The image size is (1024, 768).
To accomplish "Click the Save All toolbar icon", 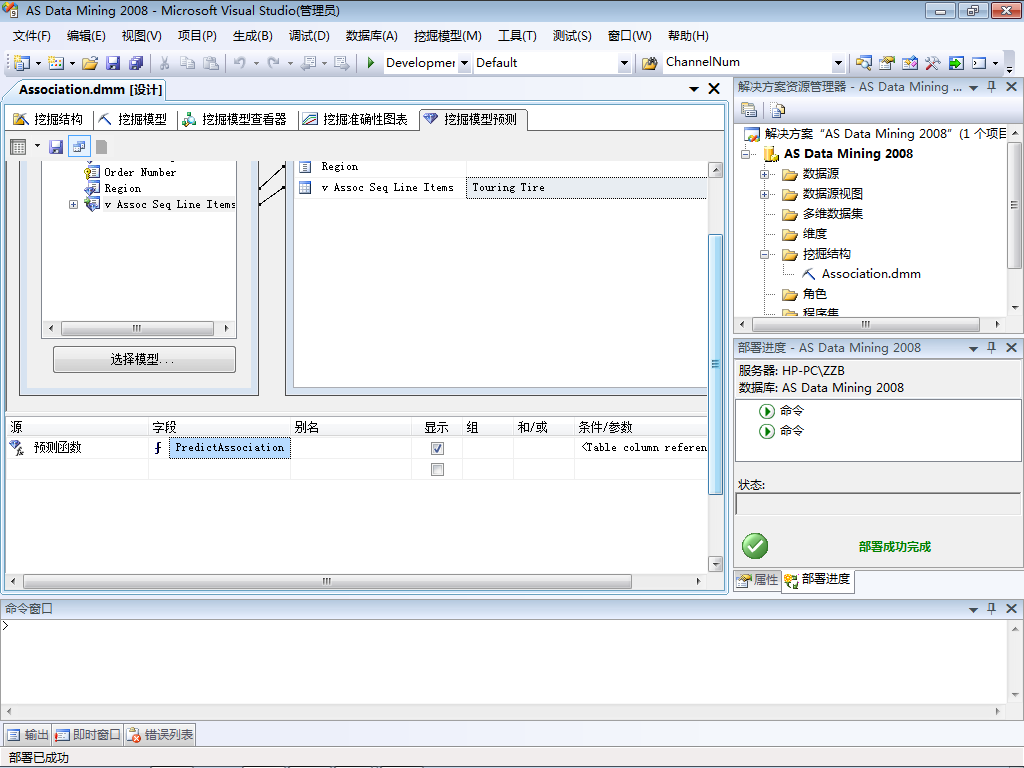I will tap(136, 63).
